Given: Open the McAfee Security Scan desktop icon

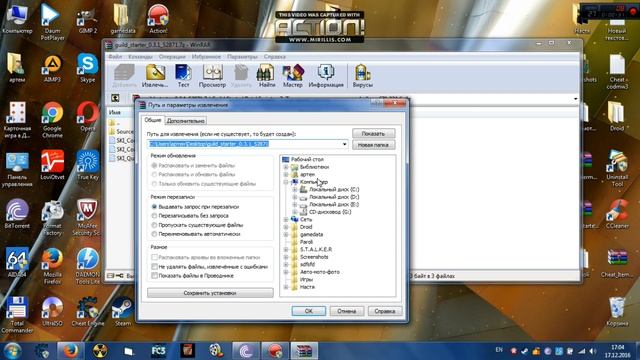Looking at the screenshot, I should 87,217.
